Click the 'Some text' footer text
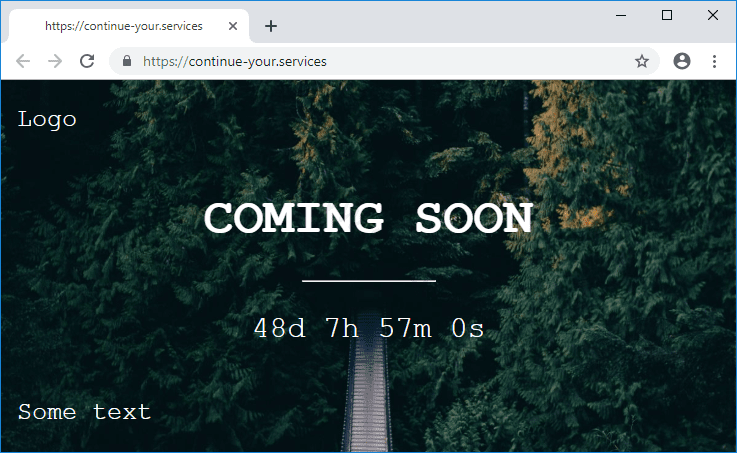Image resolution: width=737 pixels, height=453 pixels. point(85,412)
